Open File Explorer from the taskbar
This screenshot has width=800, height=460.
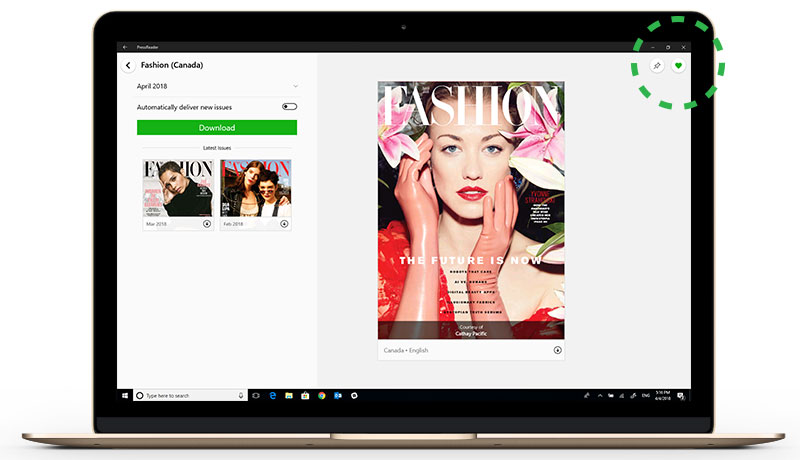pos(289,396)
